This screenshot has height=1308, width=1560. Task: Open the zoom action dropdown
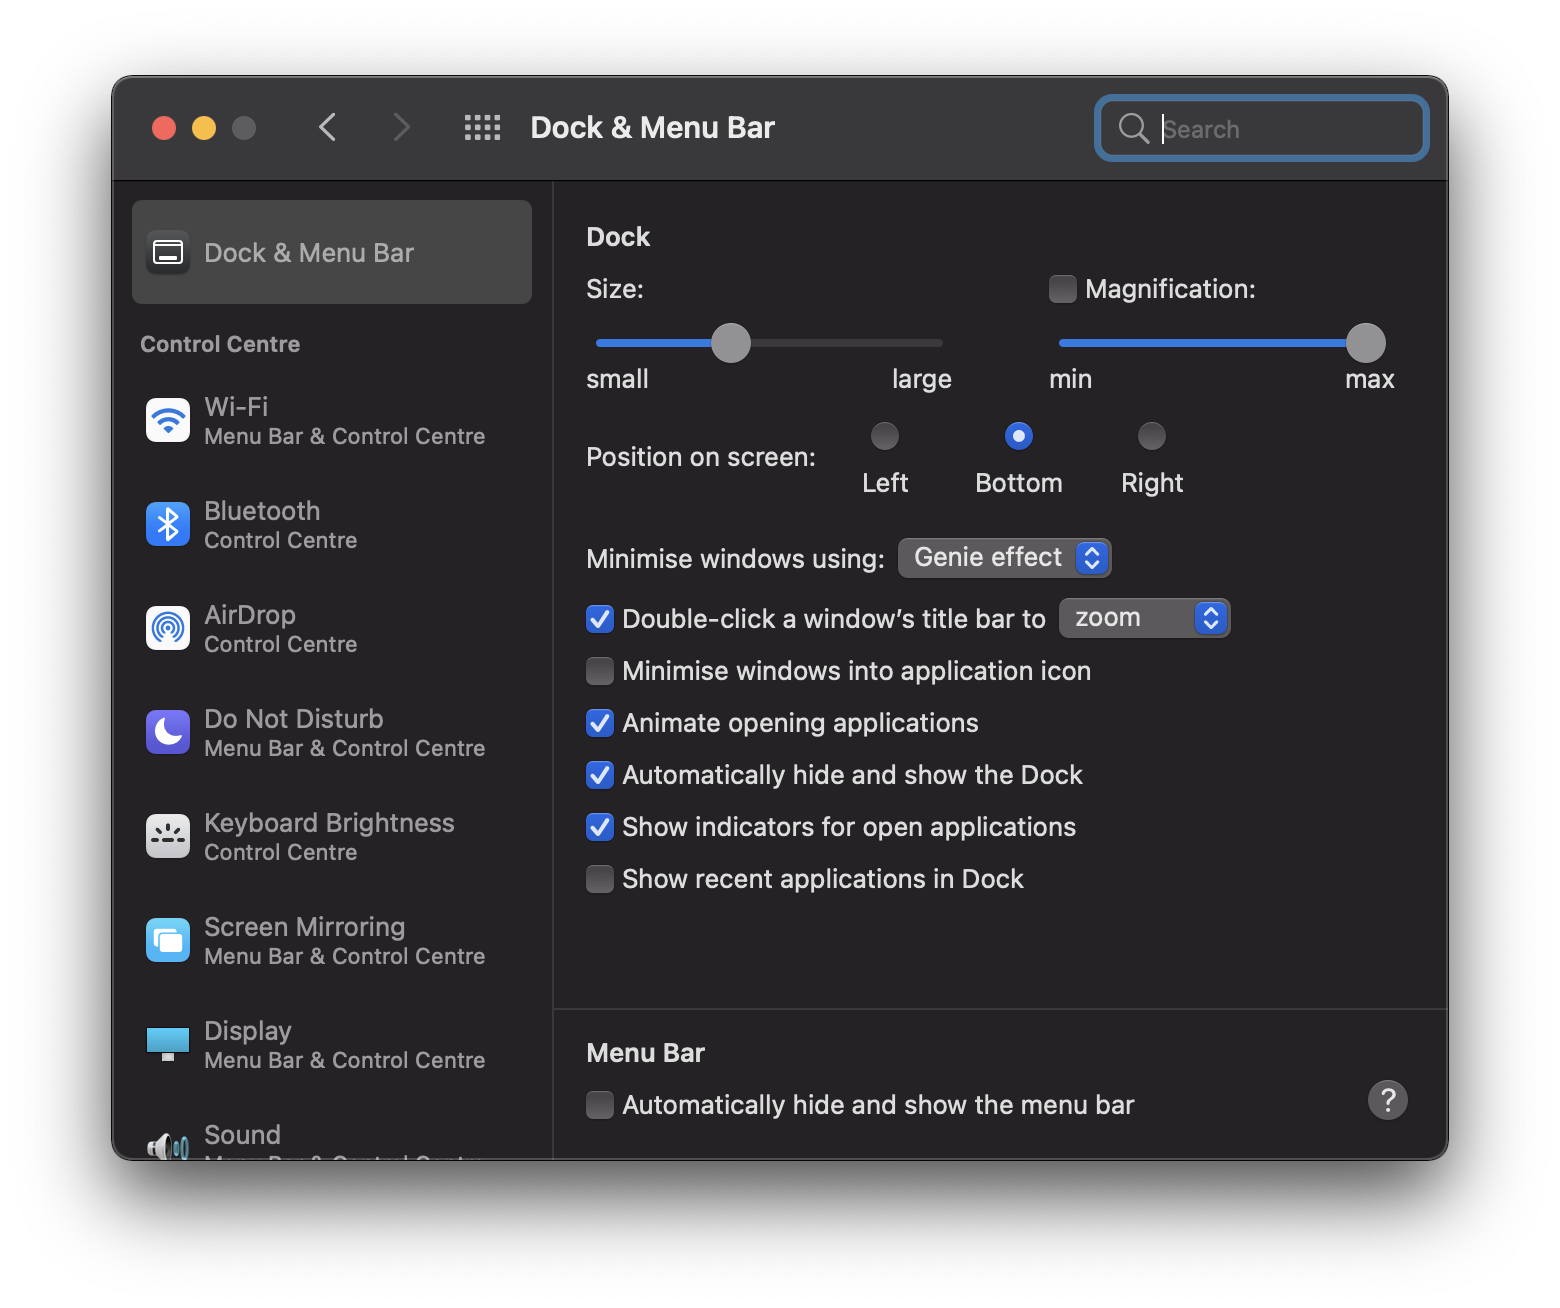click(x=1144, y=618)
